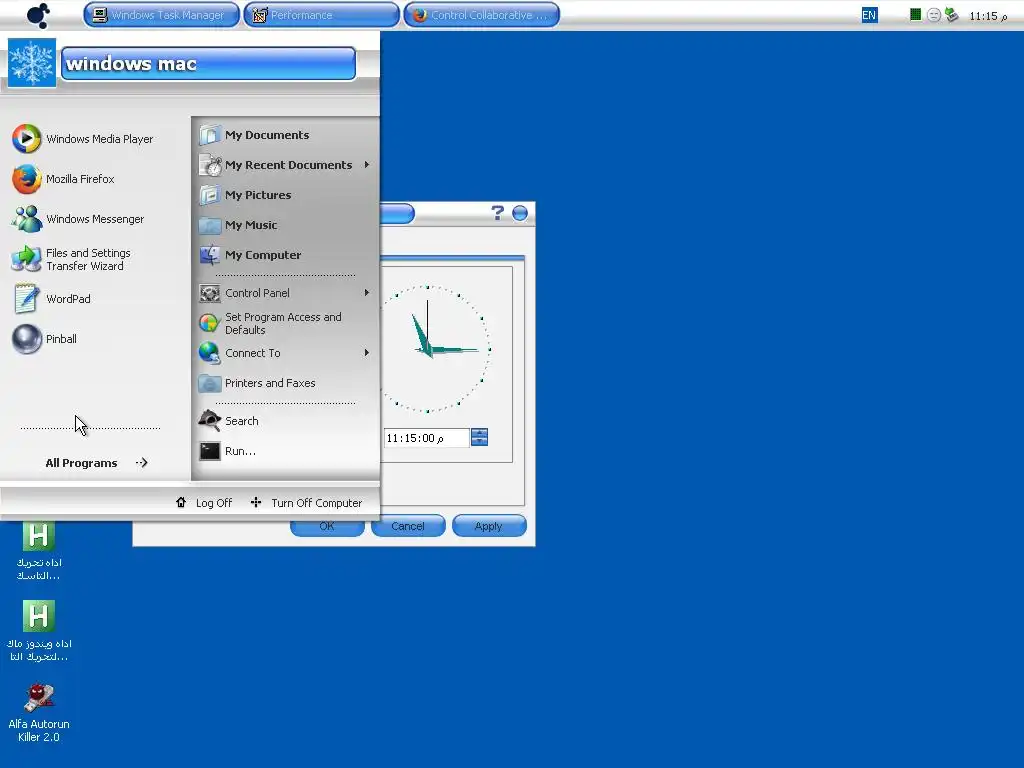
Task: Expand My Recent Documents submenu
Action: [367, 165]
